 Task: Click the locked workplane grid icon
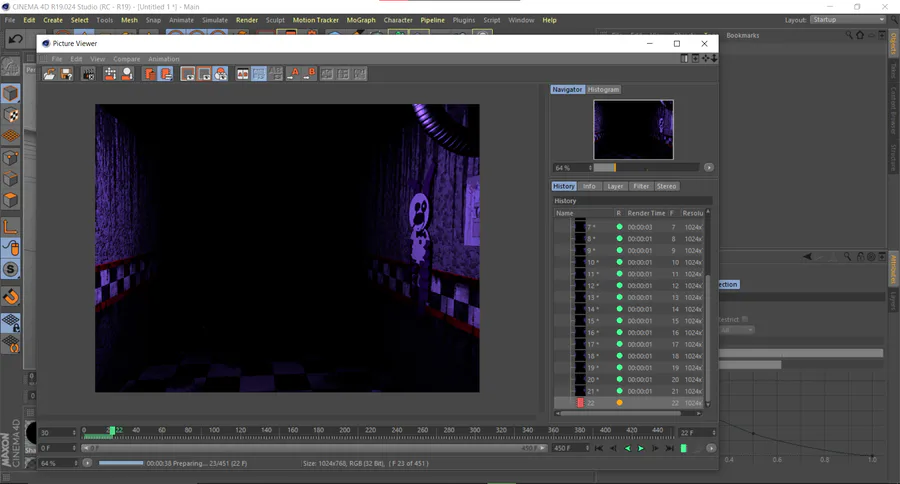point(11,323)
